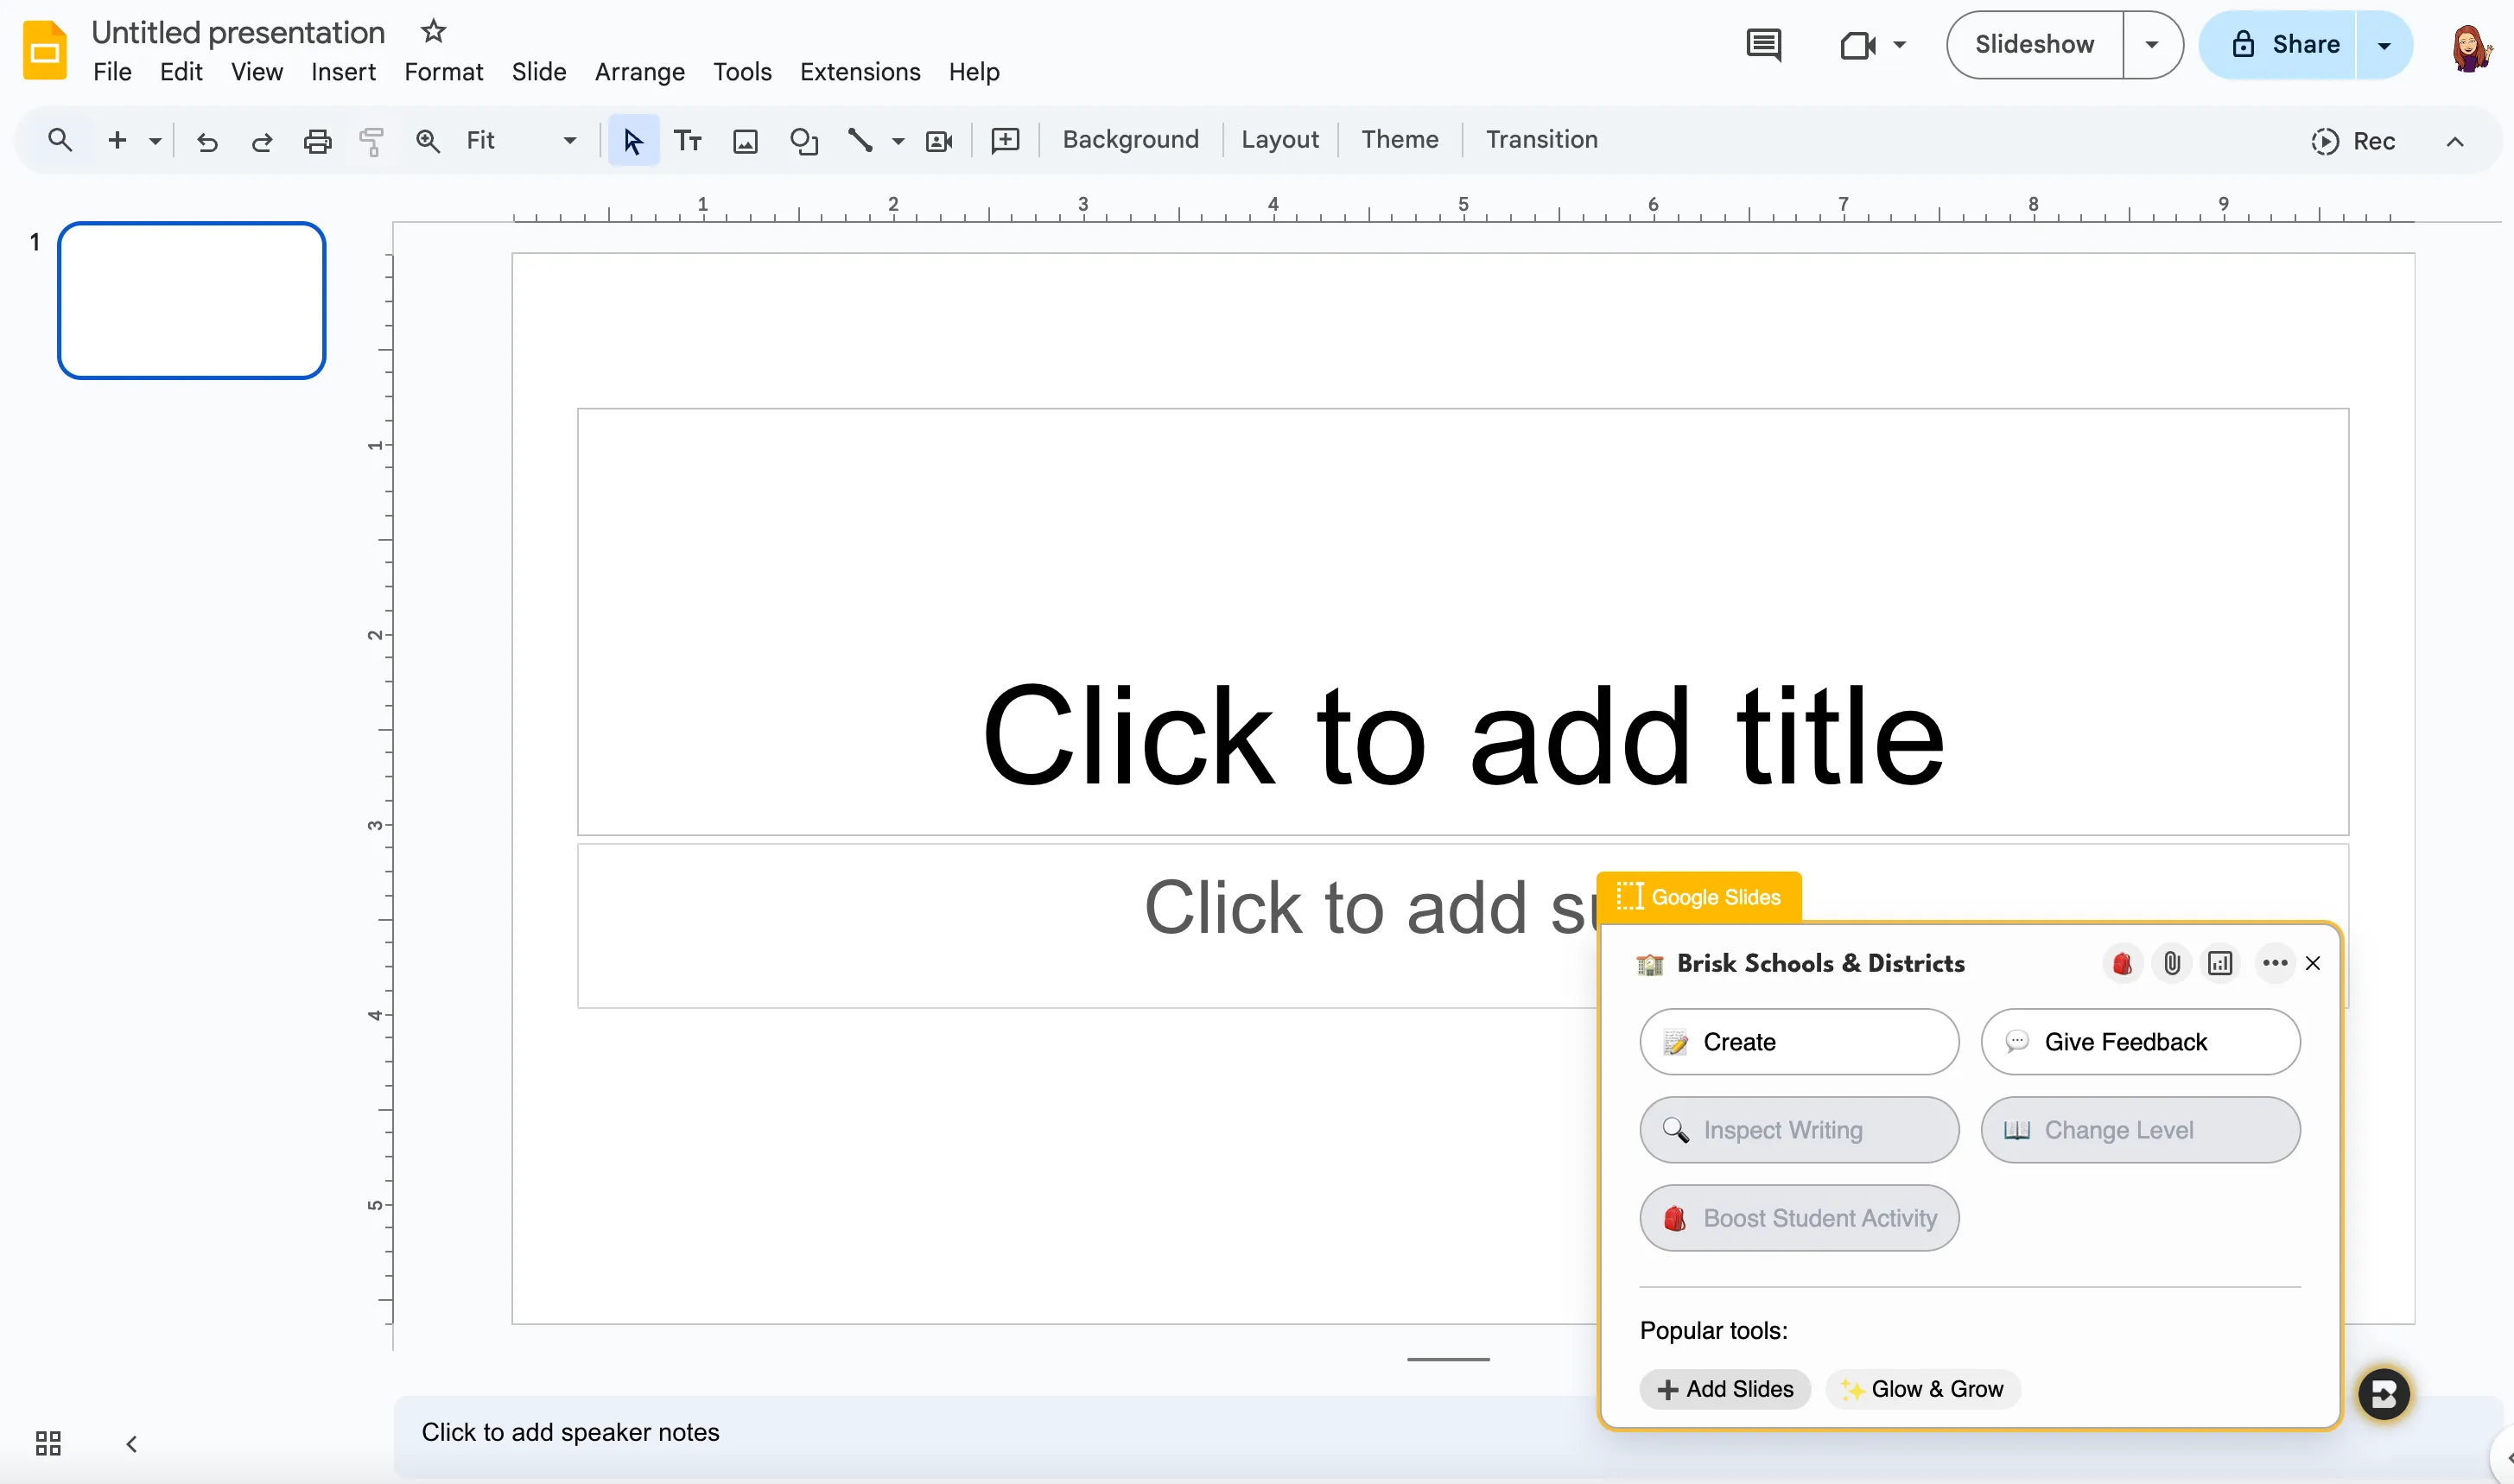Screen dimensions: 2514x1484
Task: Click the Create button in Brisk
Action: tap(1798, 1041)
